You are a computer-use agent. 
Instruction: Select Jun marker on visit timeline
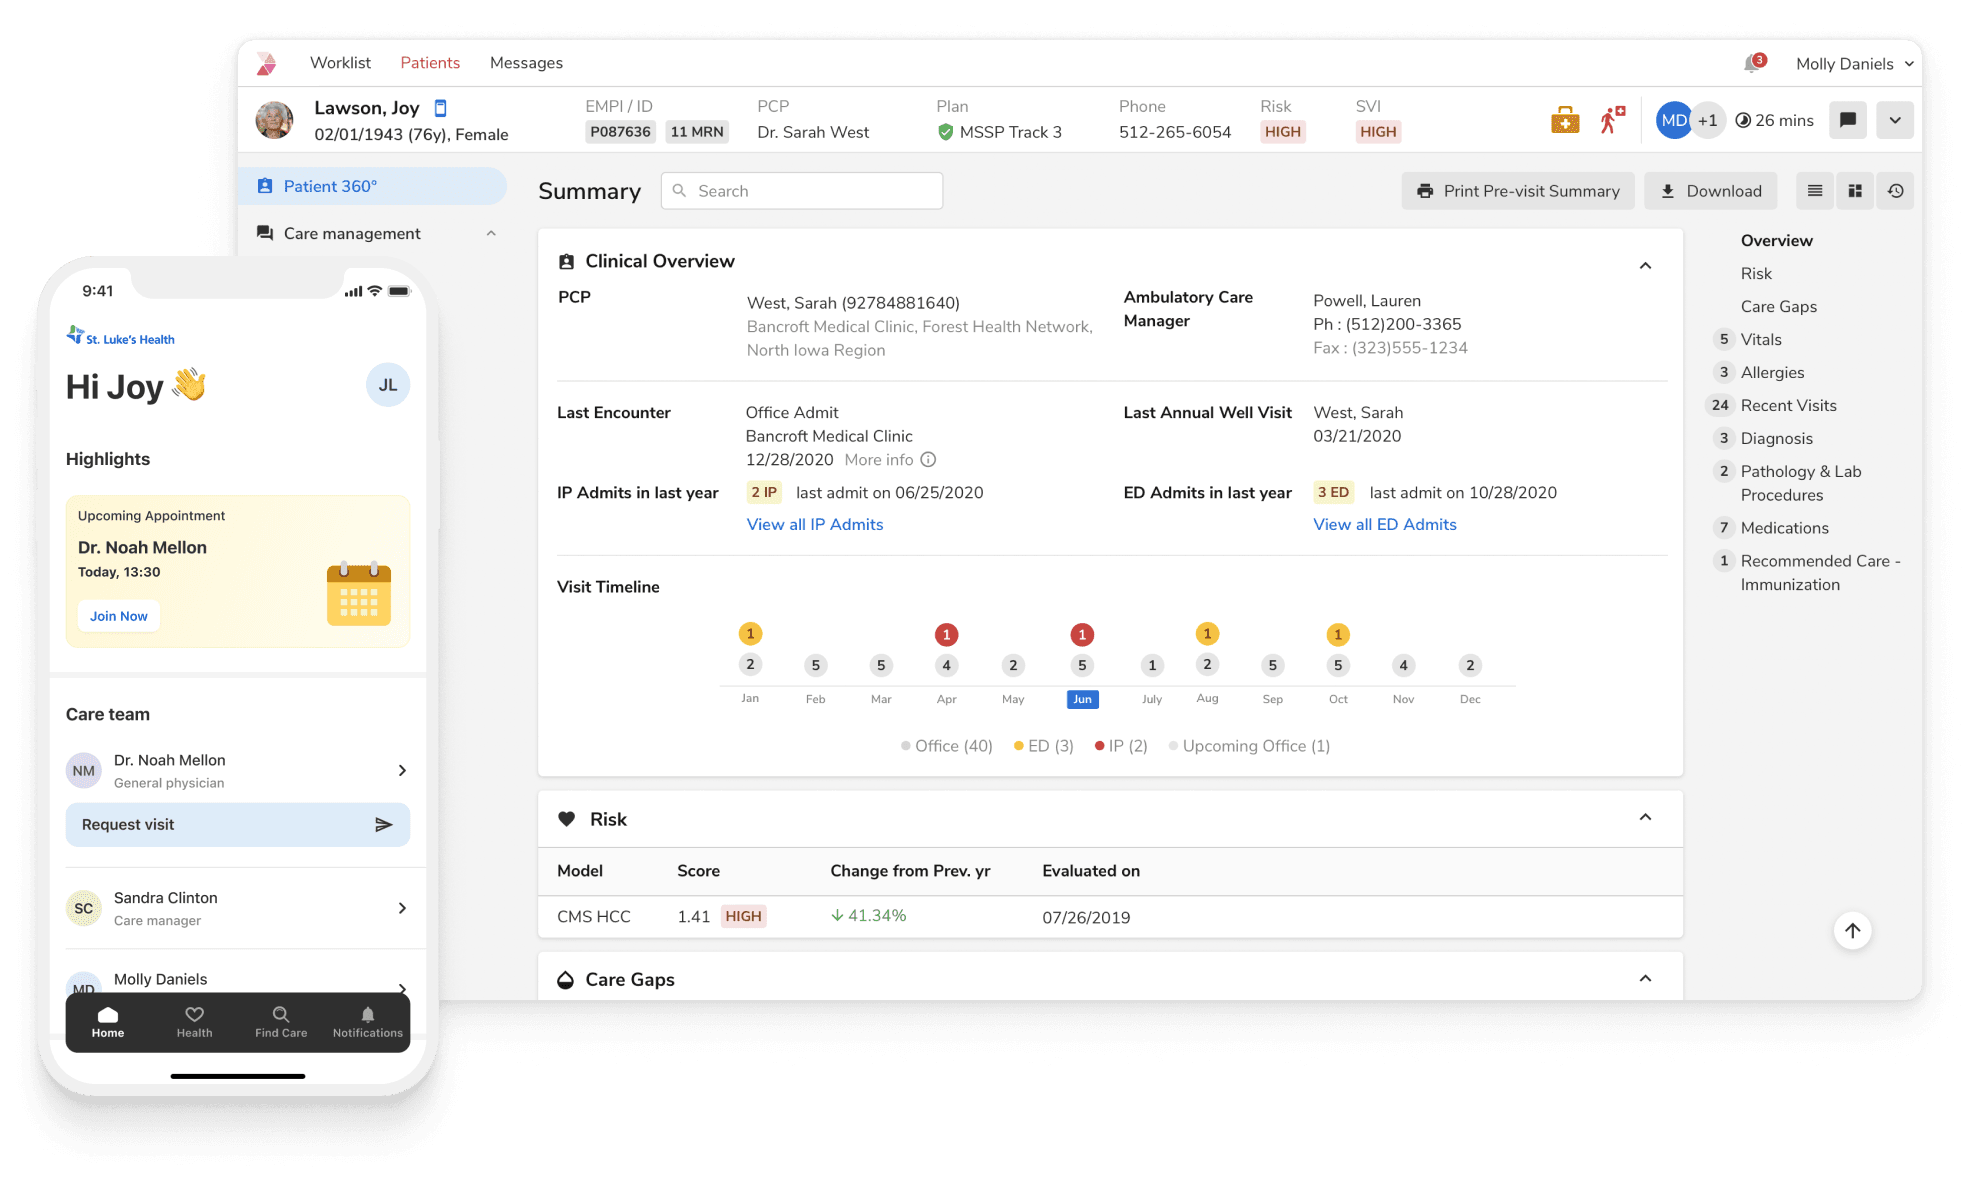1082,699
